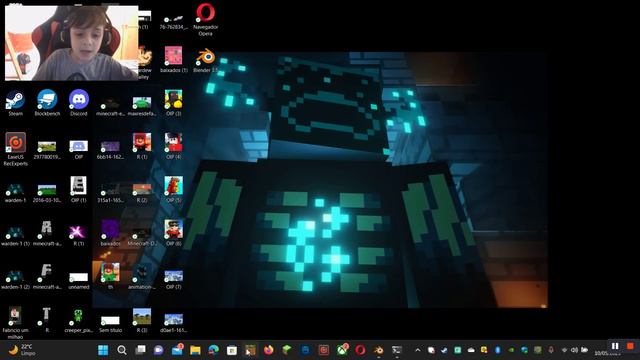Stop the screen recording
This screenshot has height=360, width=640.
tap(630, 346)
